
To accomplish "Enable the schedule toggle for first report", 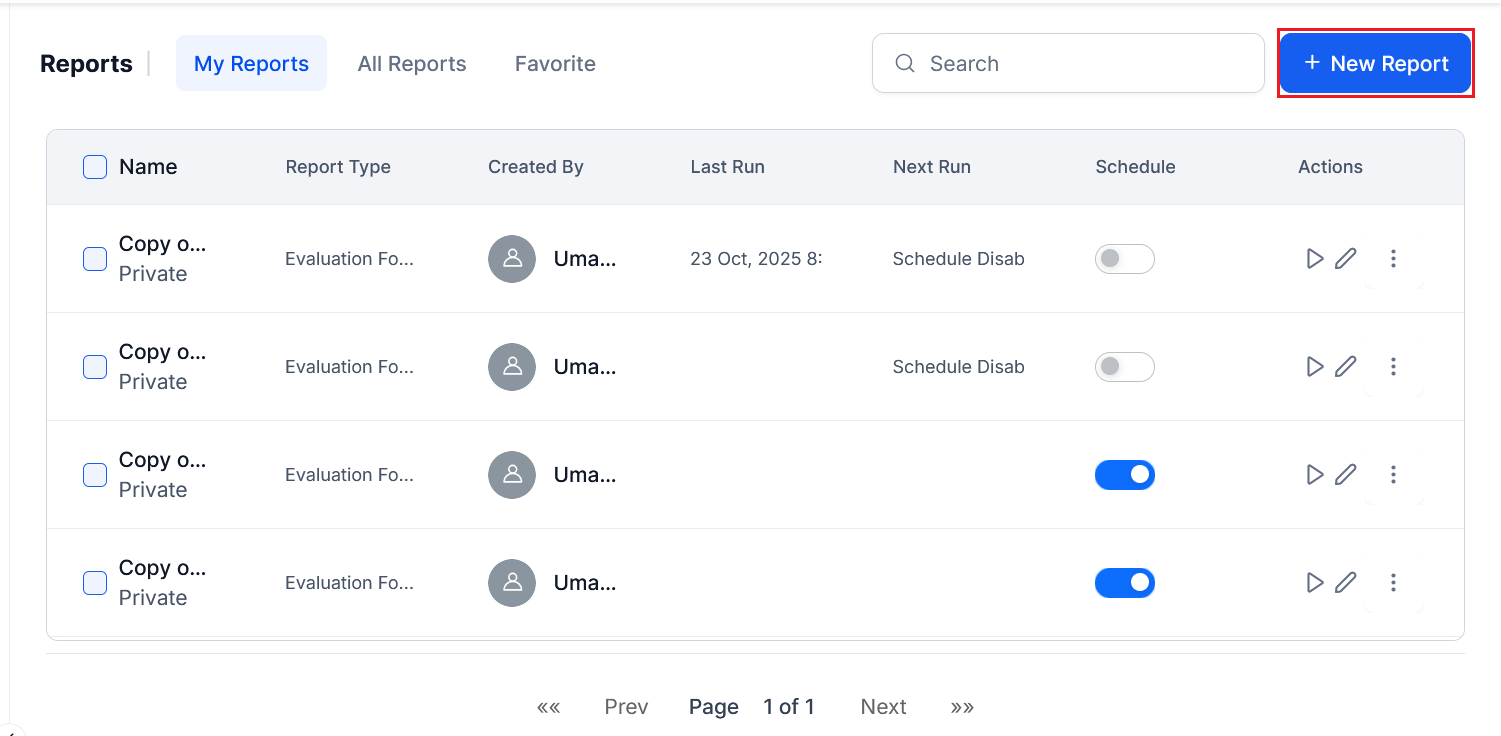I will (1124, 259).
